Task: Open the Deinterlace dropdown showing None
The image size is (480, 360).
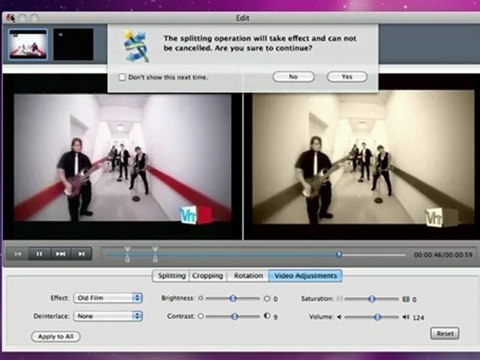Action: (108, 316)
